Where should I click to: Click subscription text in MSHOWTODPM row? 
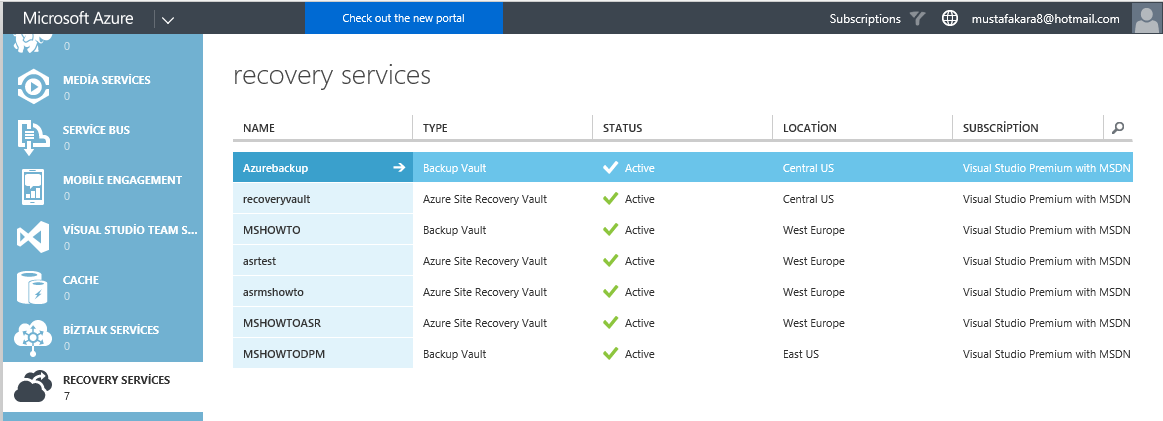[x=1047, y=354]
